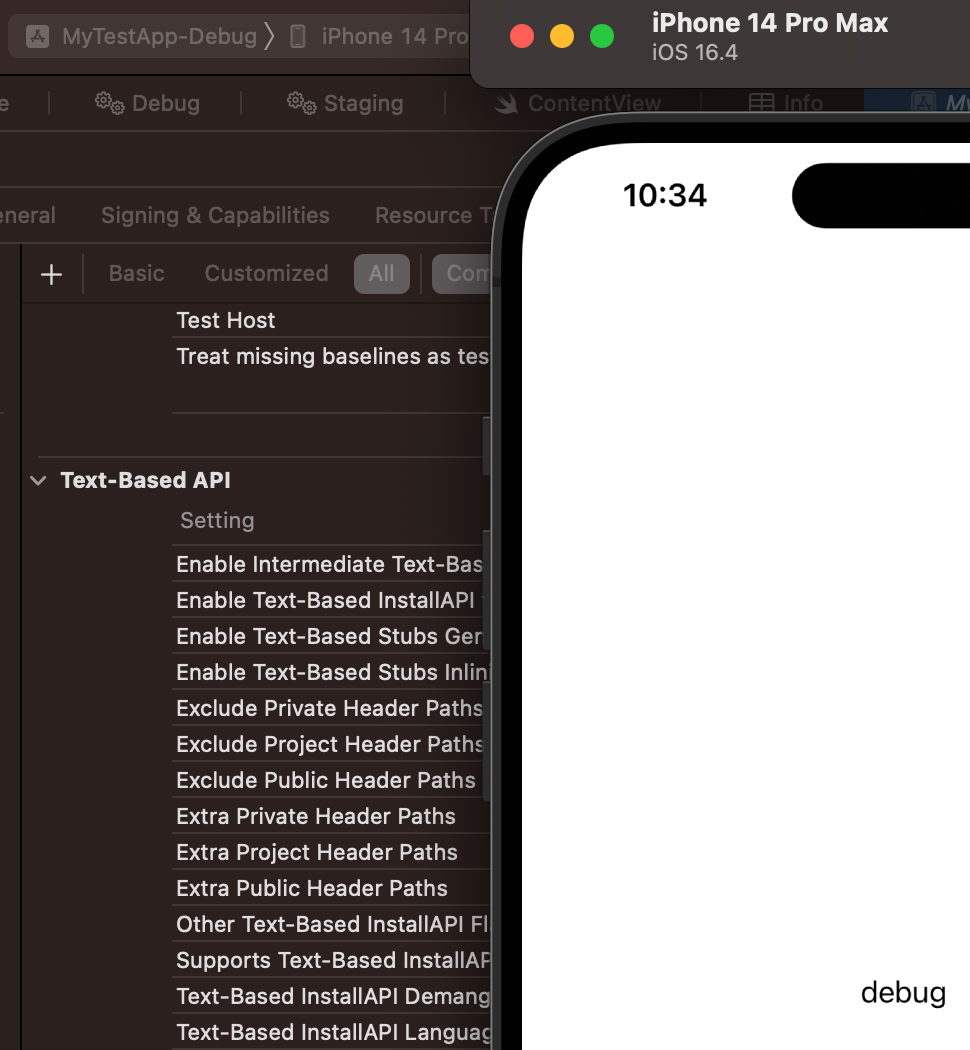Click the MyTestApp-Debug scheme icon
This screenshot has height=1050, width=970.
(37, 36)
